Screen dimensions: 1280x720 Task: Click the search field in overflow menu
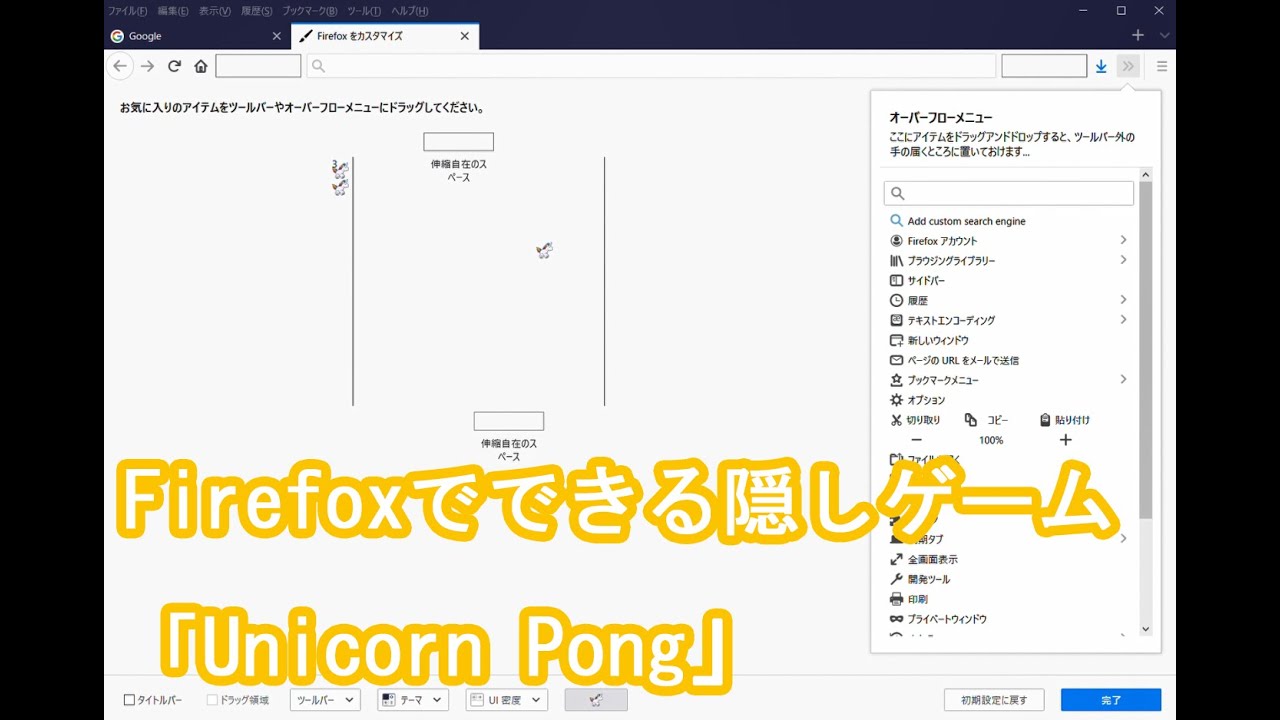[x=1008, y=193]
